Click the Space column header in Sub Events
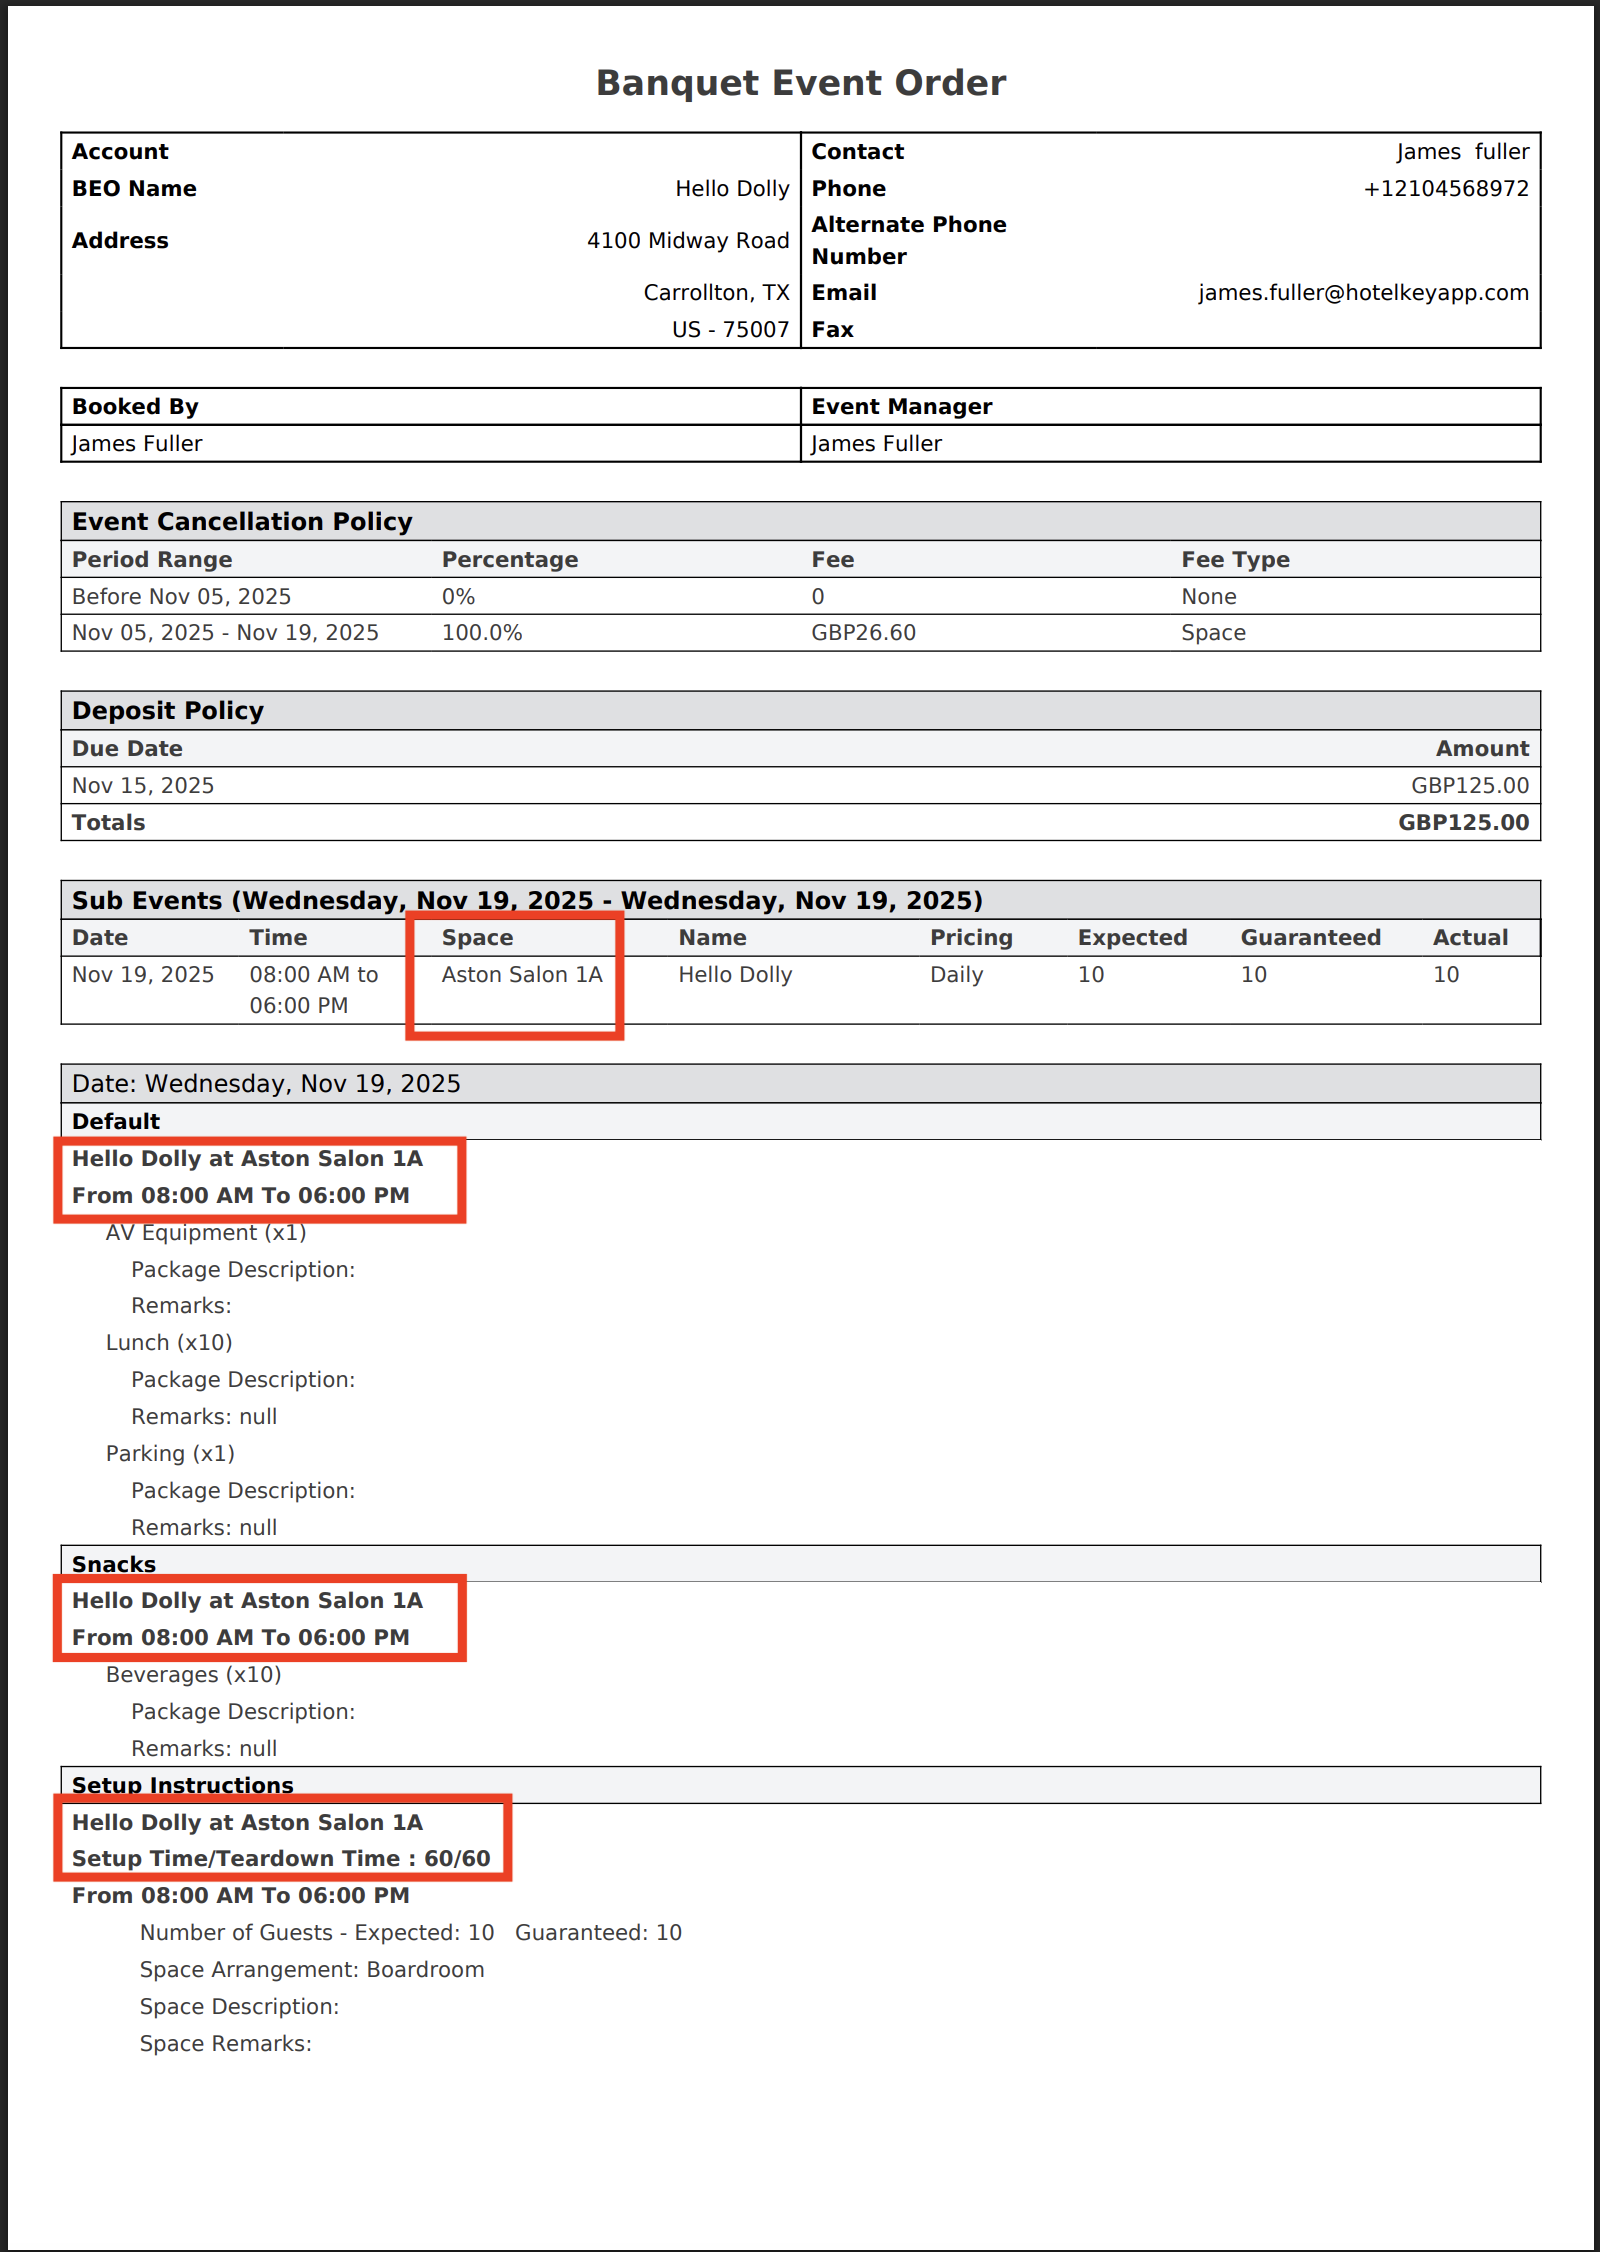 (x=477, y=938)
